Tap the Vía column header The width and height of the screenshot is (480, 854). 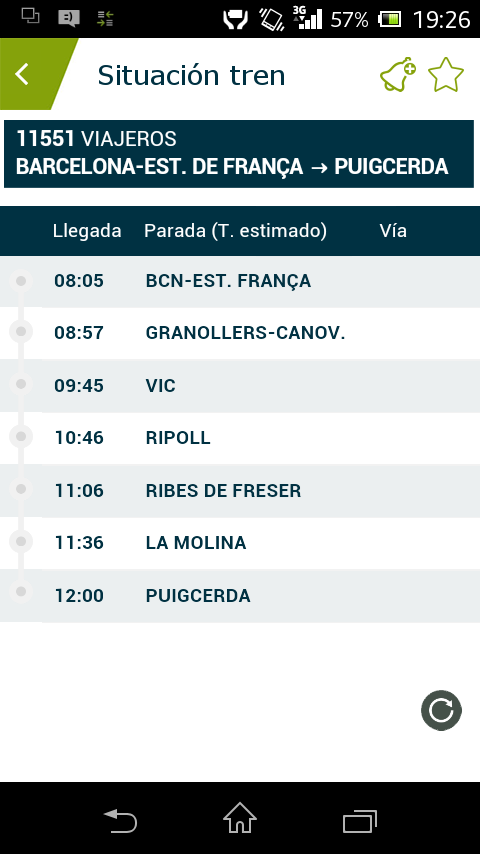pos(393,231)
